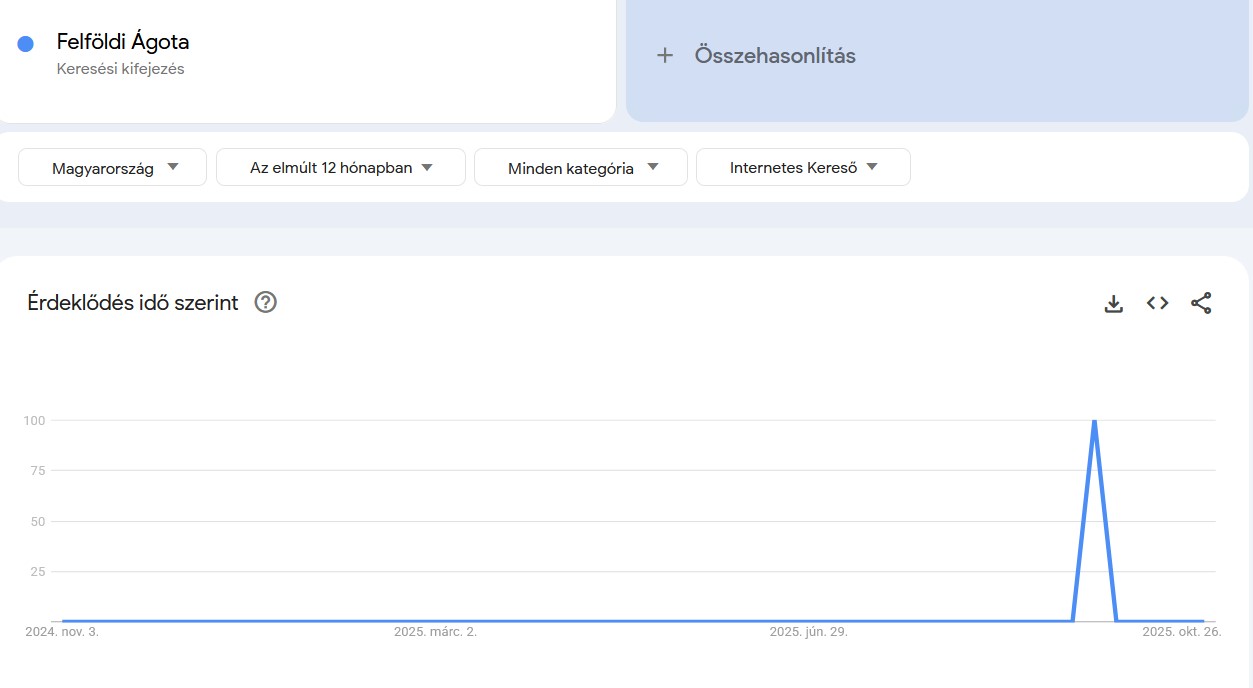Click the share icon for the chart
Image resolution: width=1253 pixels, height=688 pixels.
pyautogui.click(x=1200, y=303)
